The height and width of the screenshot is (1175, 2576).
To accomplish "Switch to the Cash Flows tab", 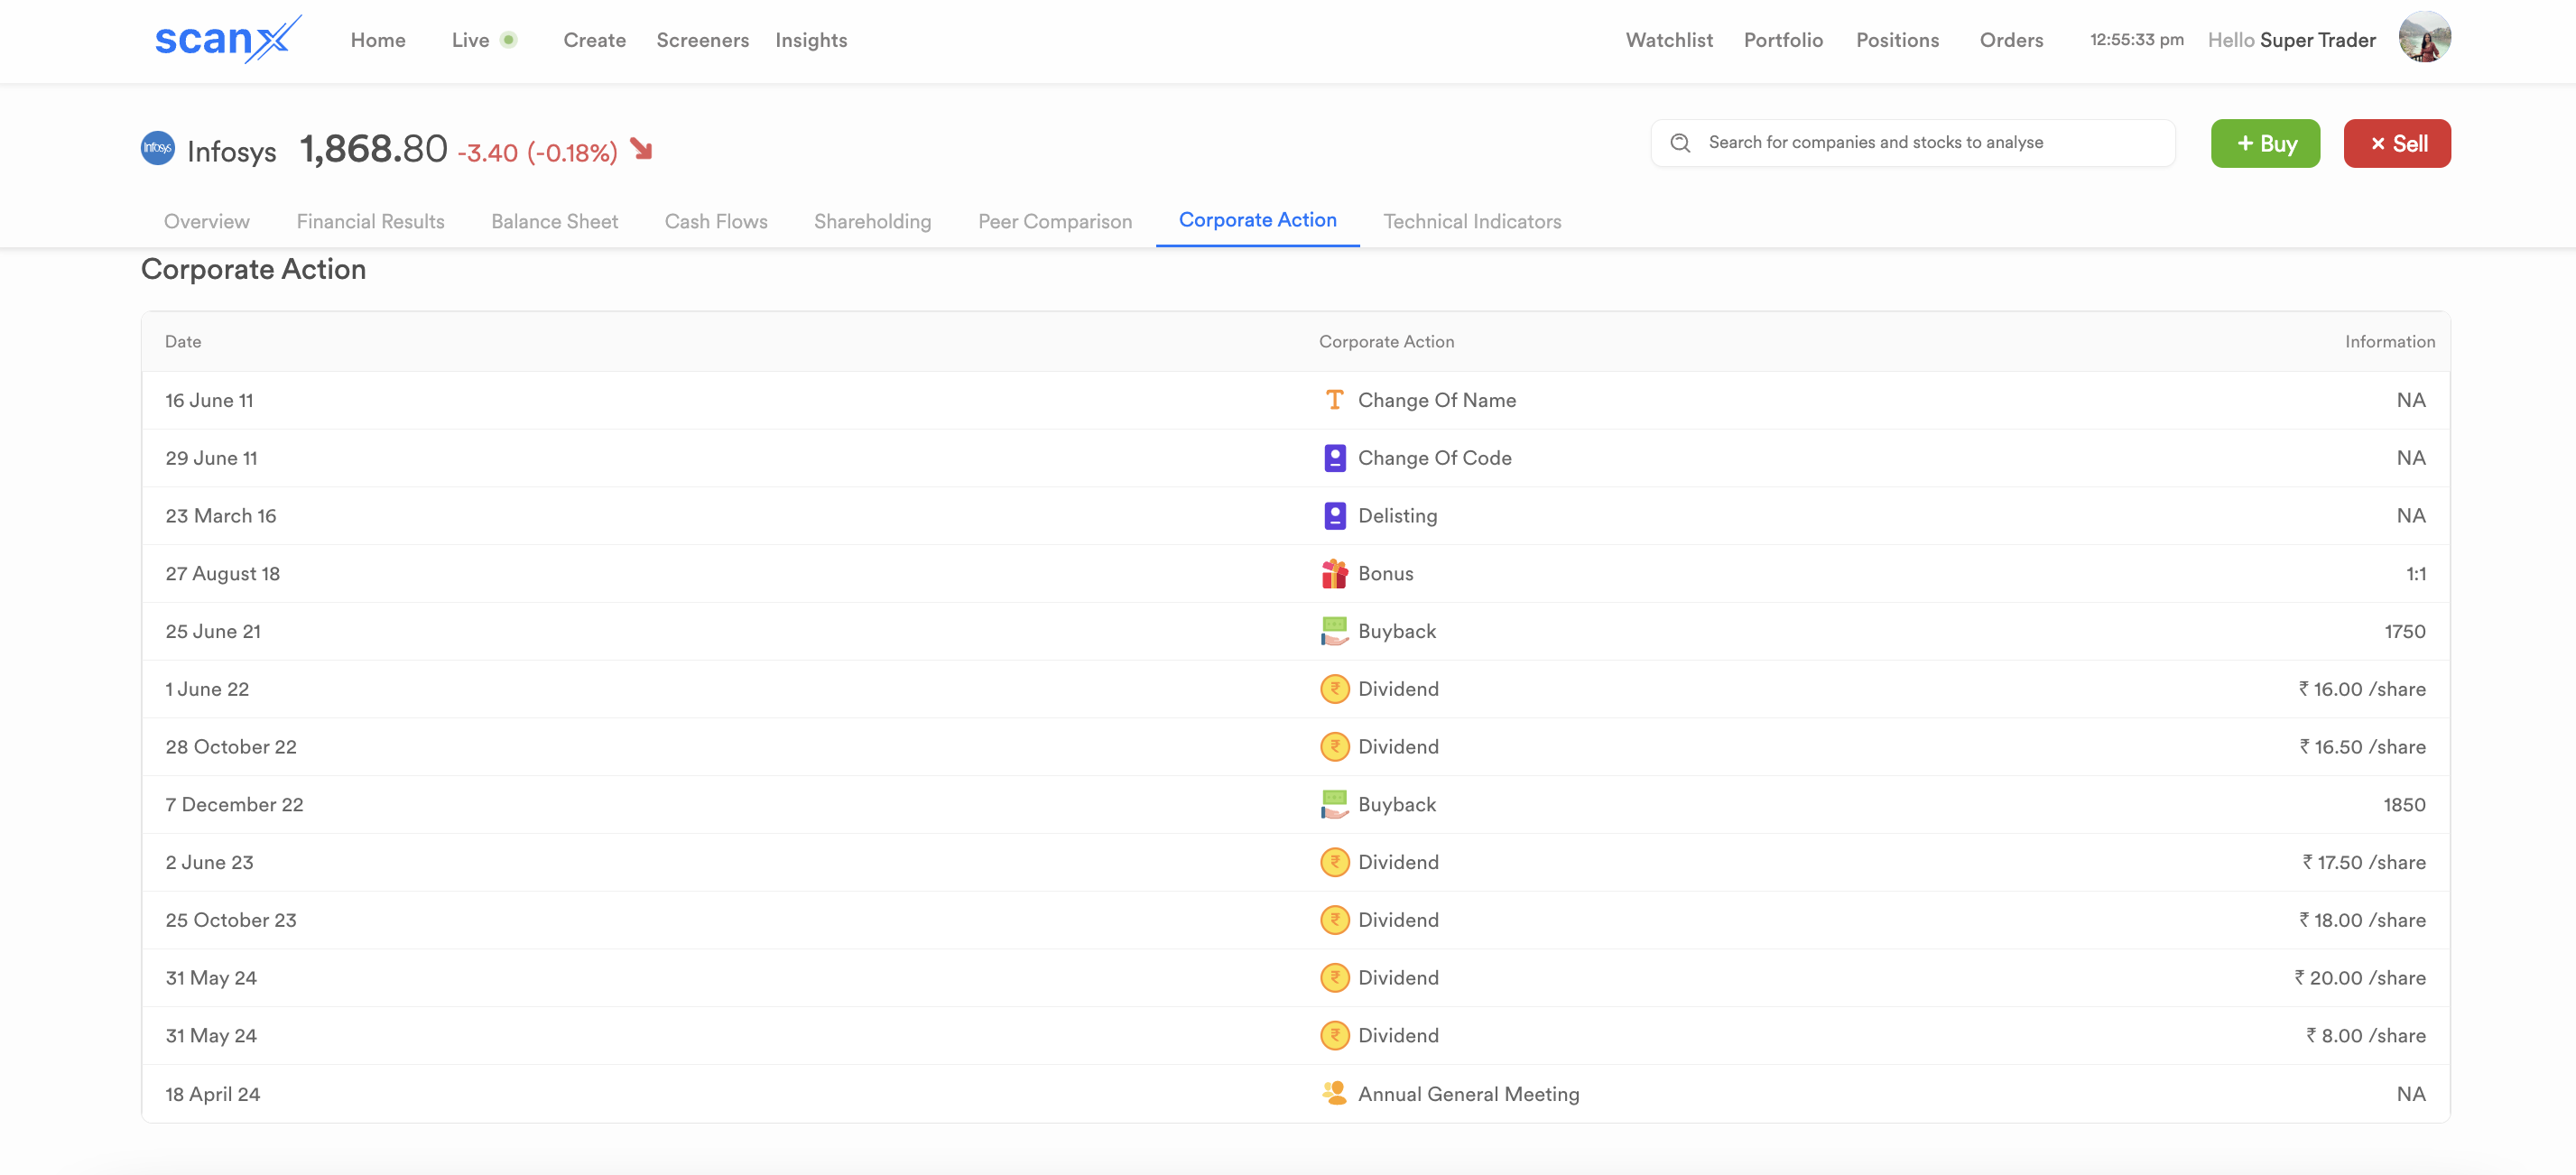I will click(x=716, y=221).
